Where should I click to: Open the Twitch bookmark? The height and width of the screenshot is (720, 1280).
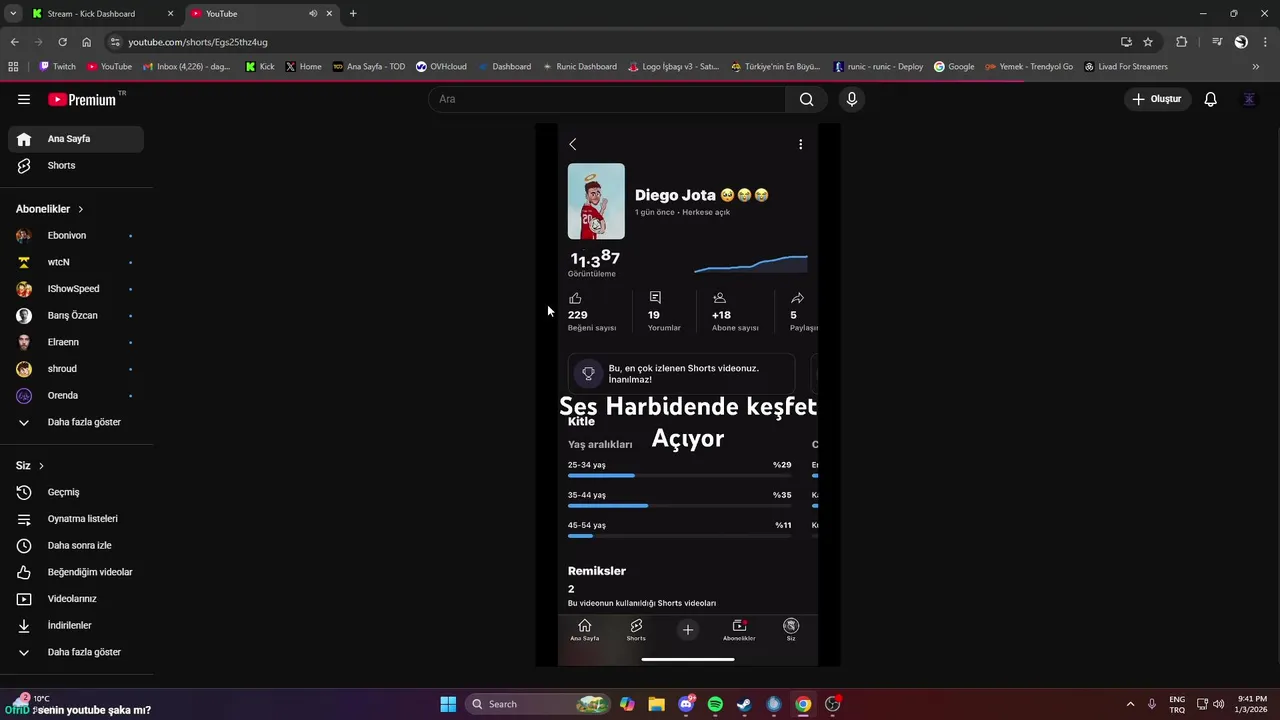[x=57, y=67]
